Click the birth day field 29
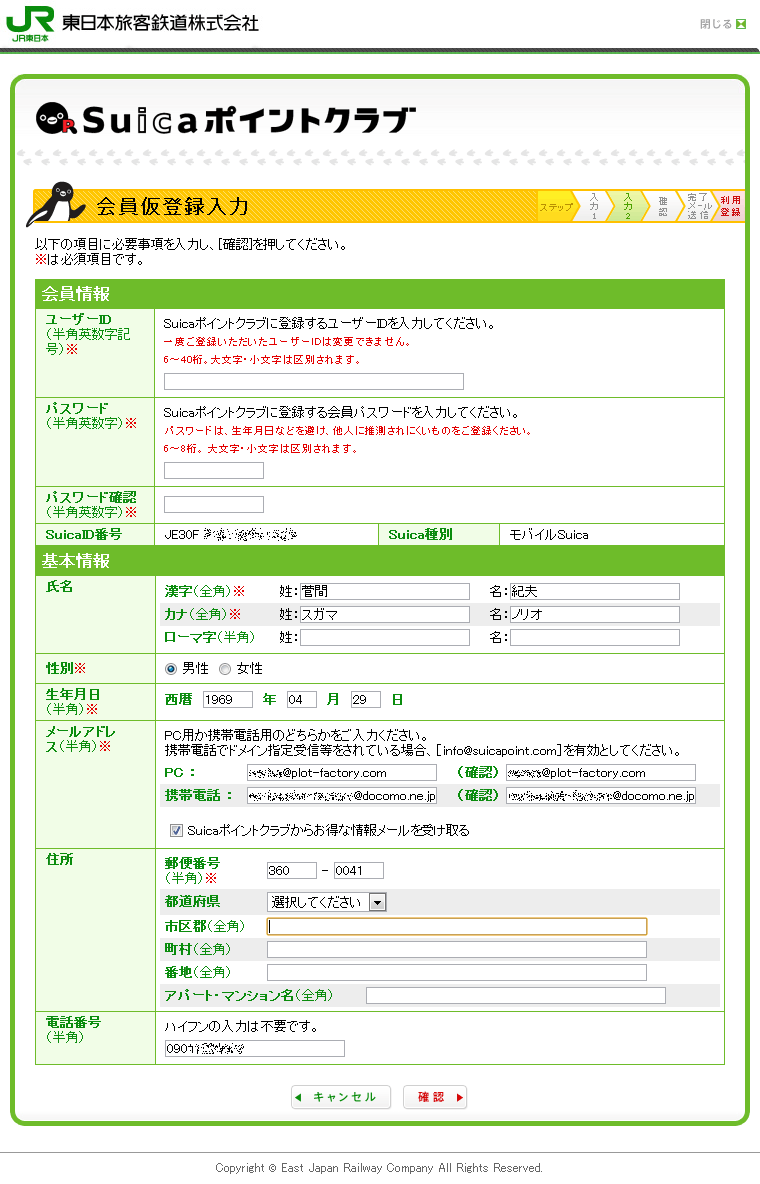 (366, 700)
